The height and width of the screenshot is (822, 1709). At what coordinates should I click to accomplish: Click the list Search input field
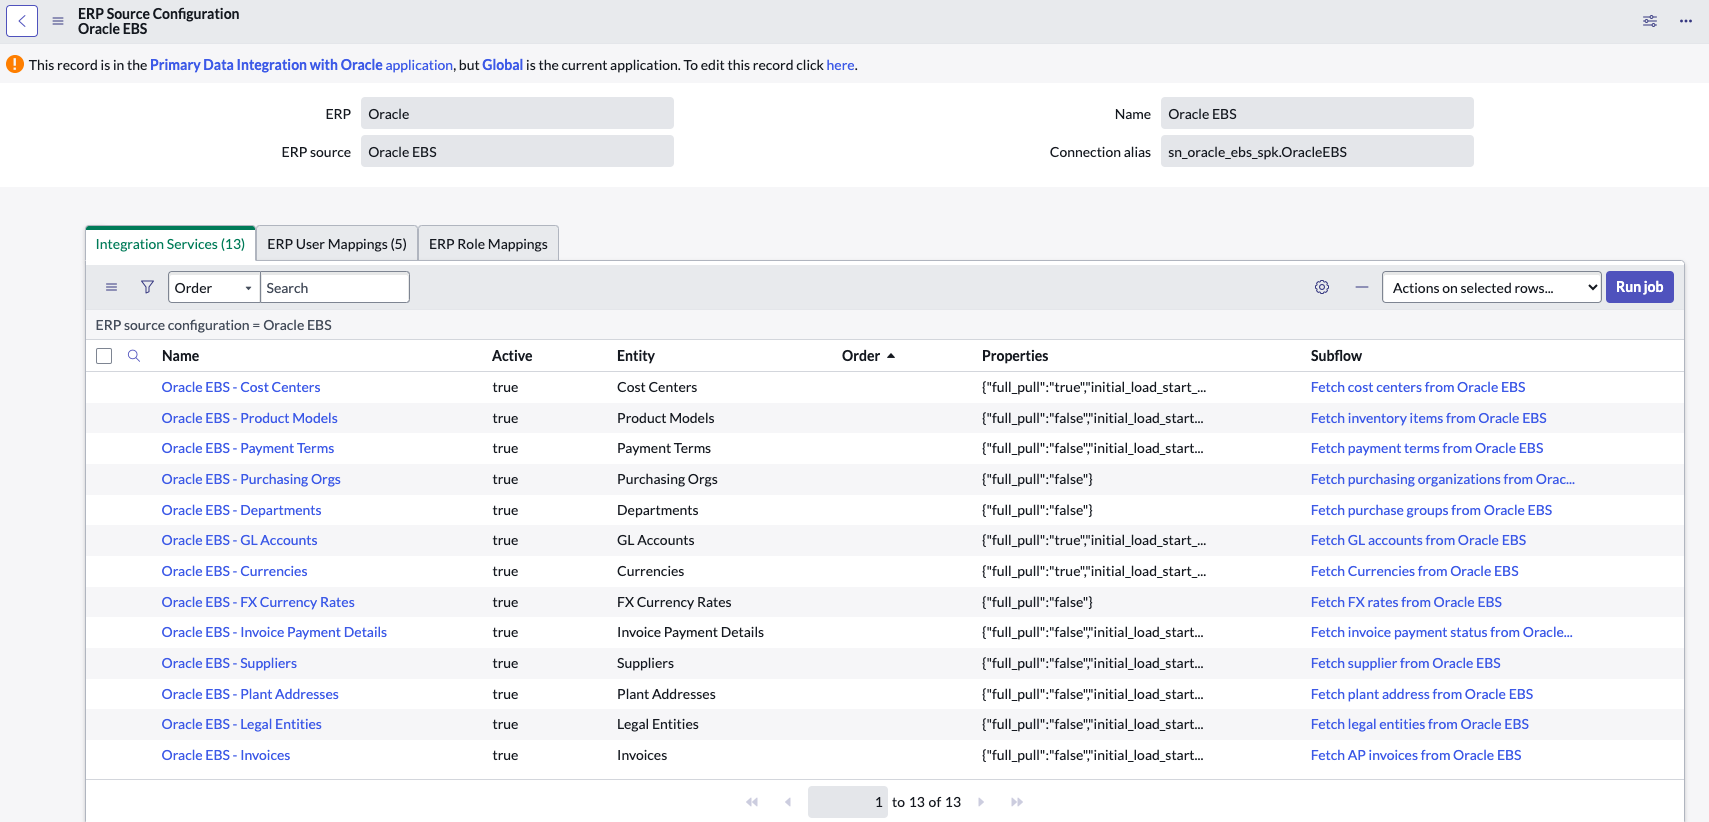point(335,288)
